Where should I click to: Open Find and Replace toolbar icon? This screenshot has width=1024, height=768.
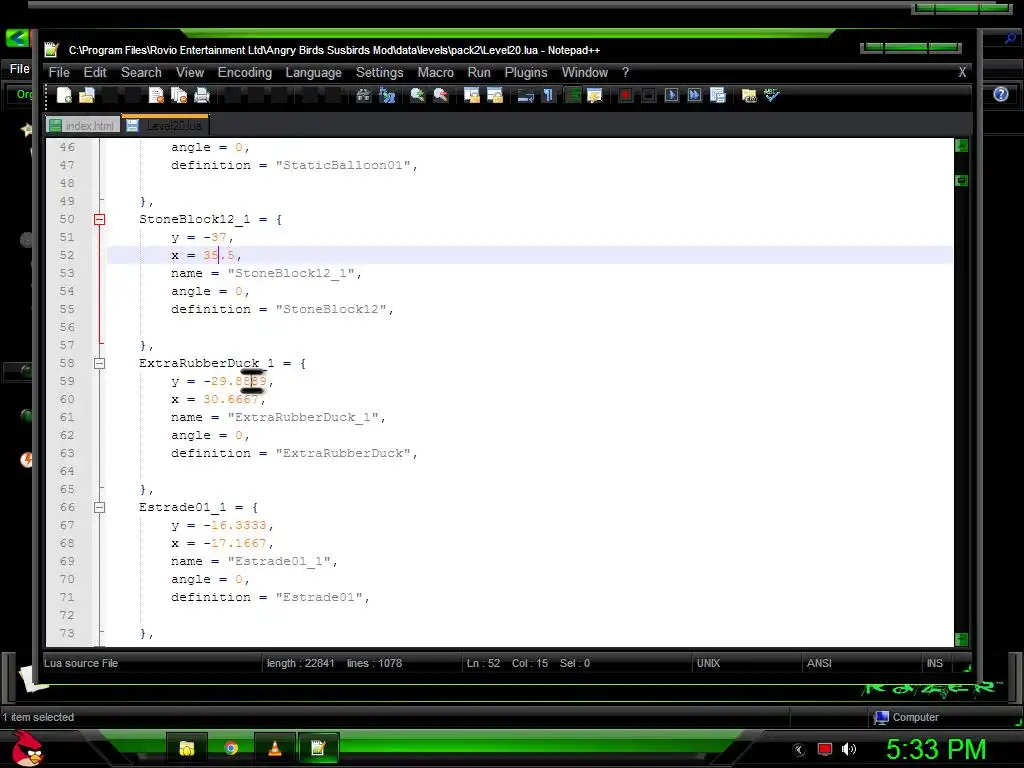point(387,95)
